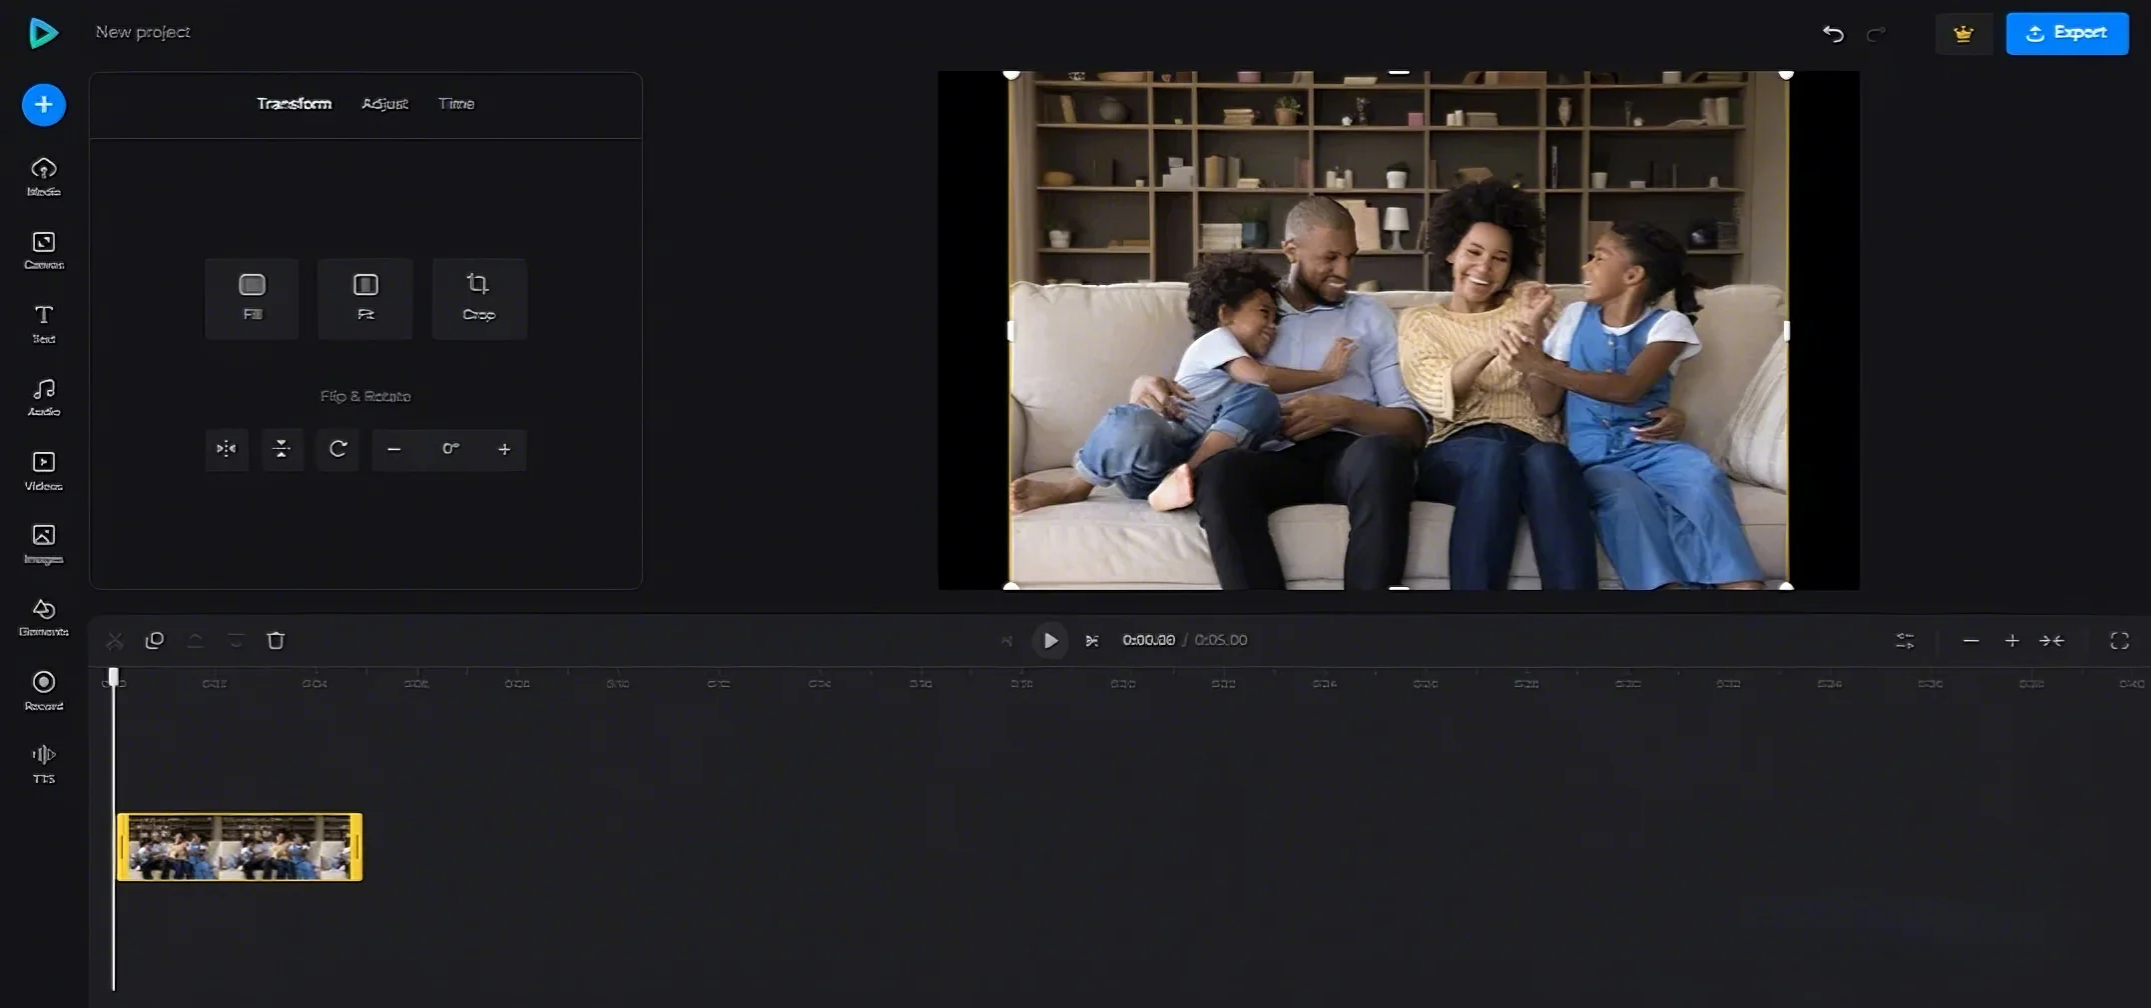Select the Crop tool
Image resolution: width=2151 pixels, height=1008 pixels.
point(479,297)
